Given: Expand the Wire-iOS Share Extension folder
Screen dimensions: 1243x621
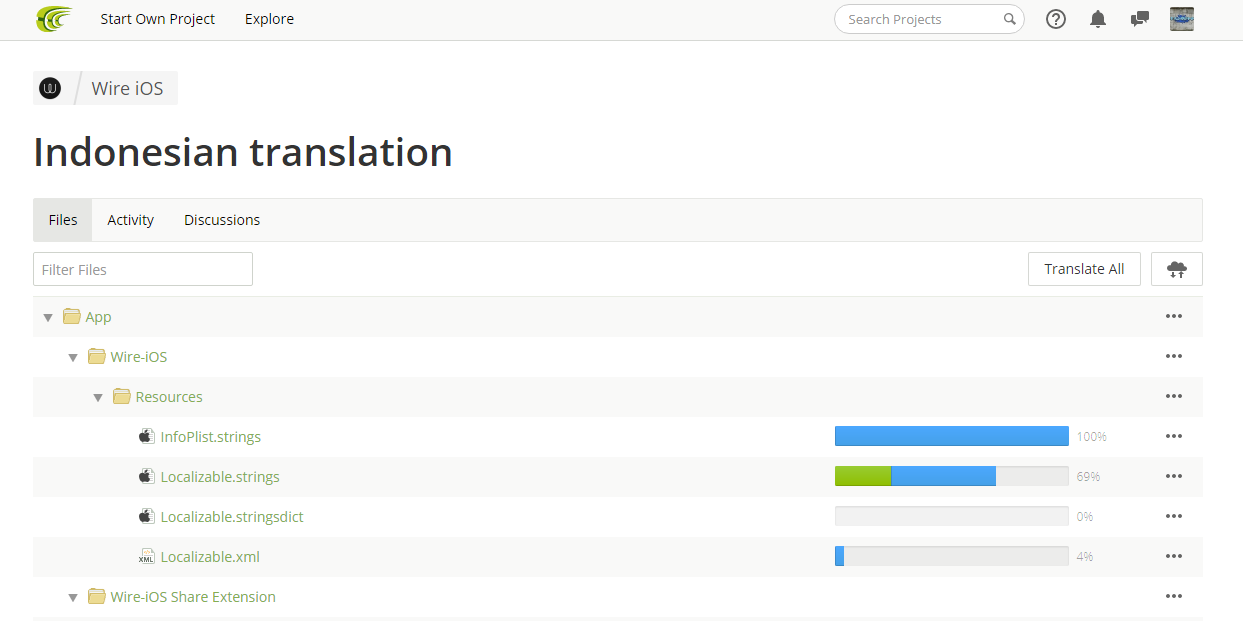Looking at the screenshot, I should 73,596.
